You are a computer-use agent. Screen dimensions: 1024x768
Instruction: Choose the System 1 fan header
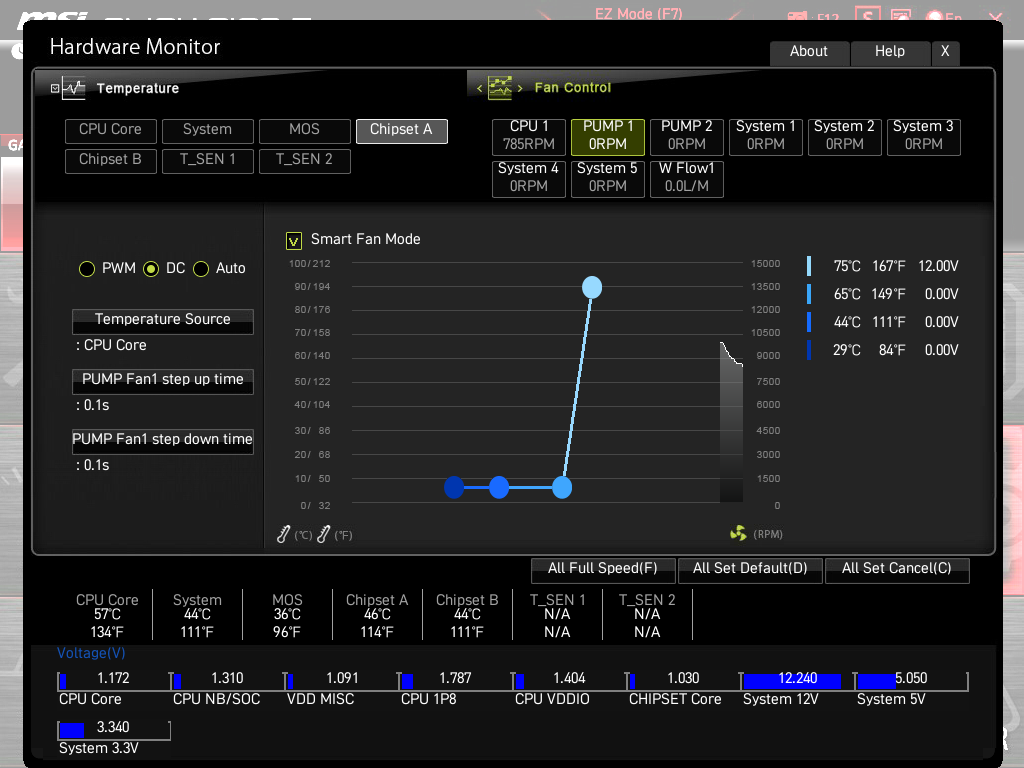(766, 136)
